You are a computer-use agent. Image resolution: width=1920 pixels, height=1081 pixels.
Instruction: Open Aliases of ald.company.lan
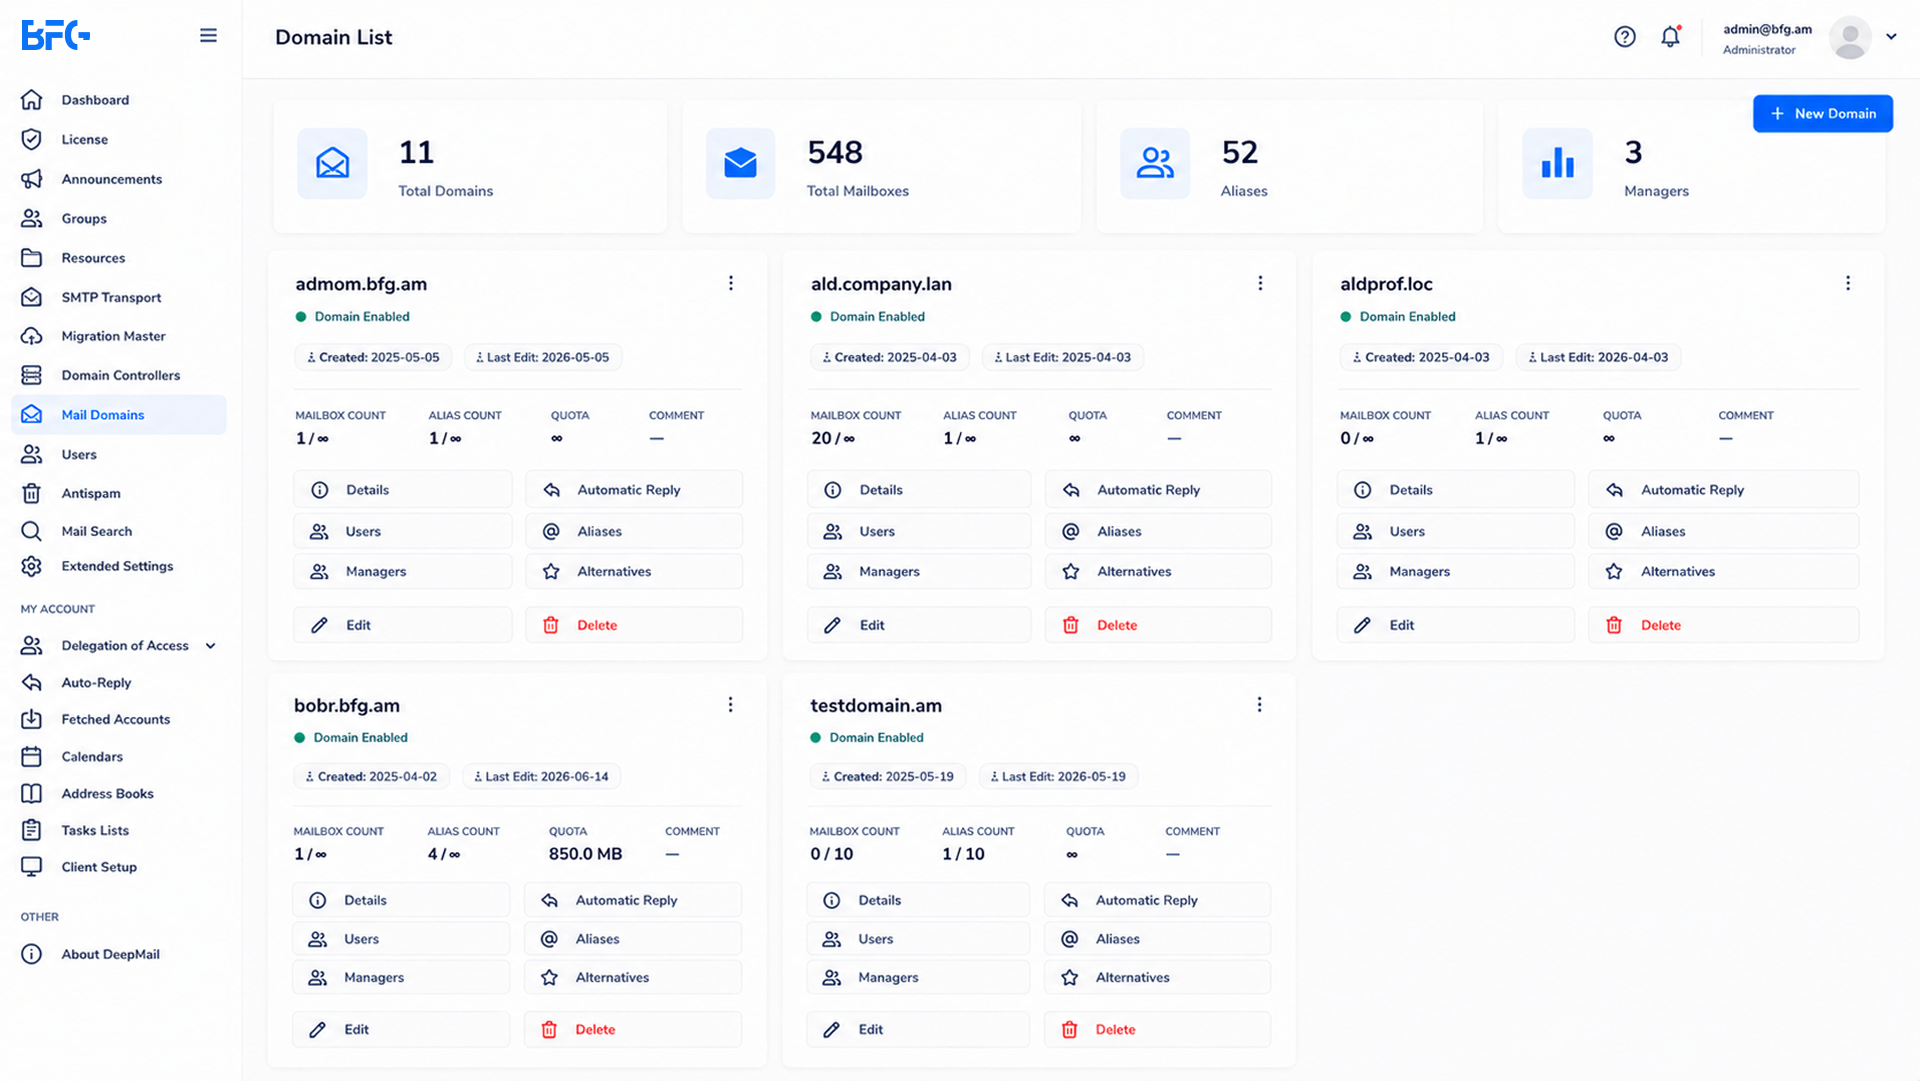point(1158,531)
